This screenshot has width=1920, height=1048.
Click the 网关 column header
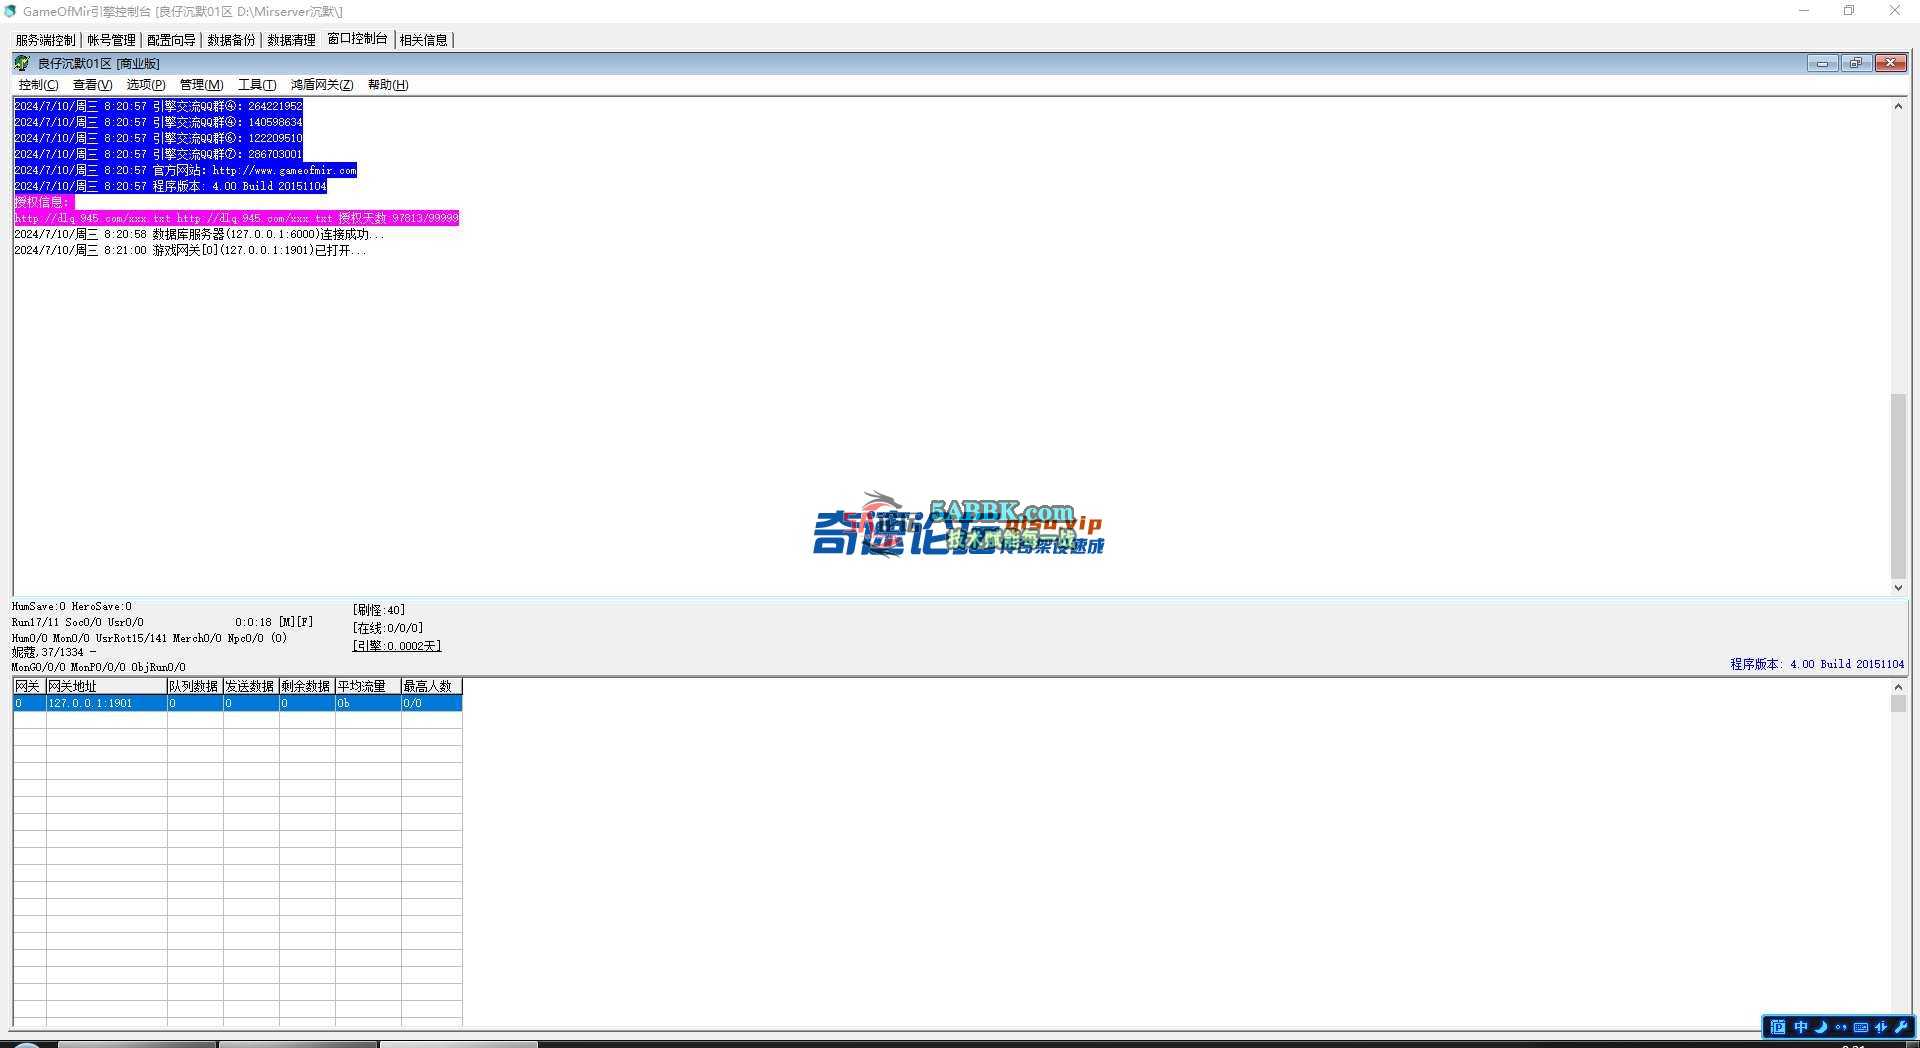coord(29,686)
